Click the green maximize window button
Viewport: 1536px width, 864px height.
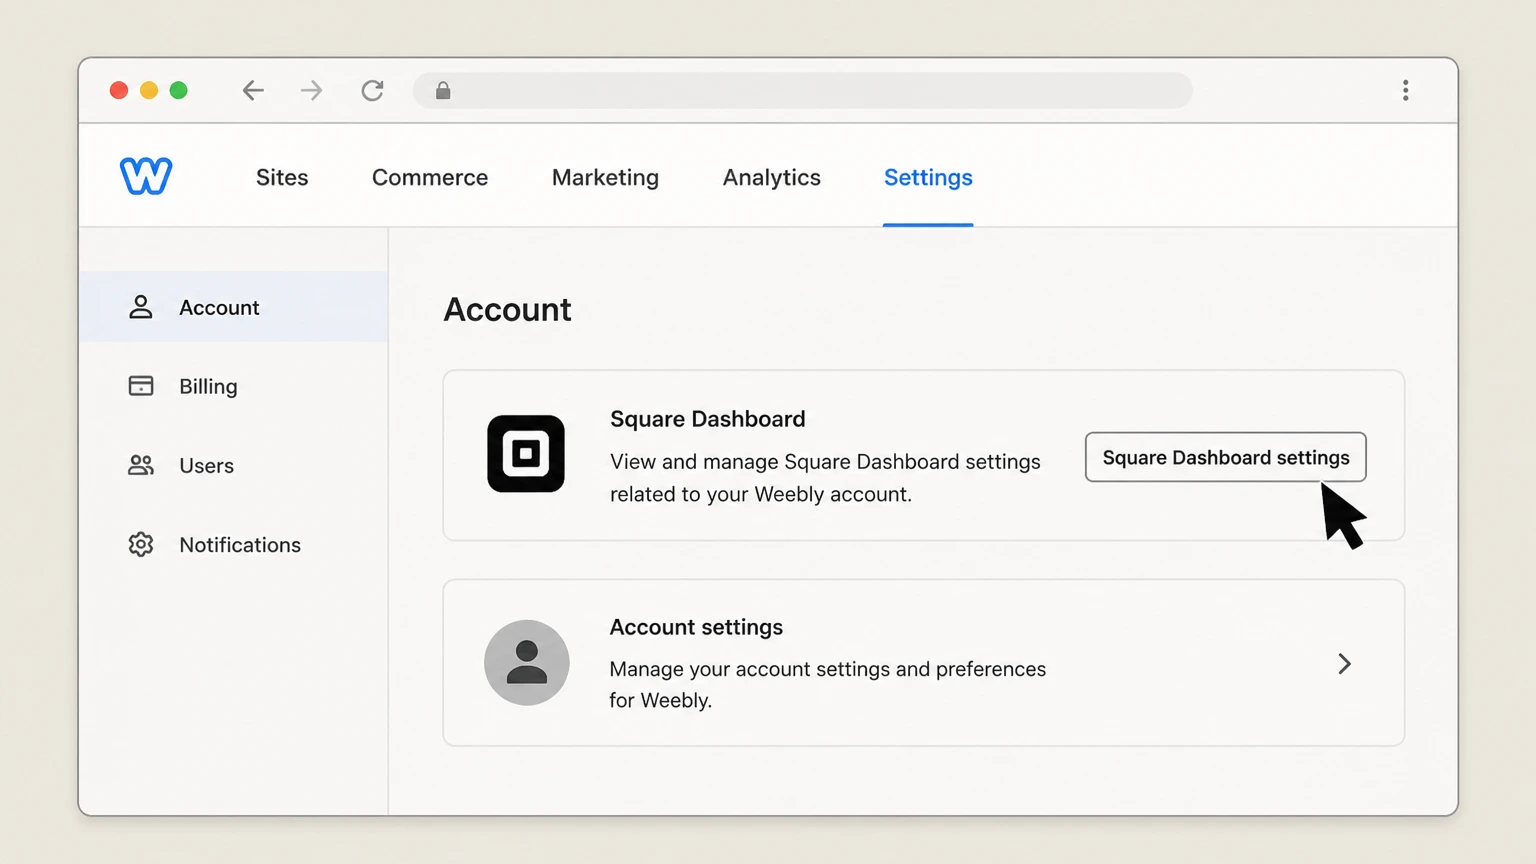(x=179, y=91)
